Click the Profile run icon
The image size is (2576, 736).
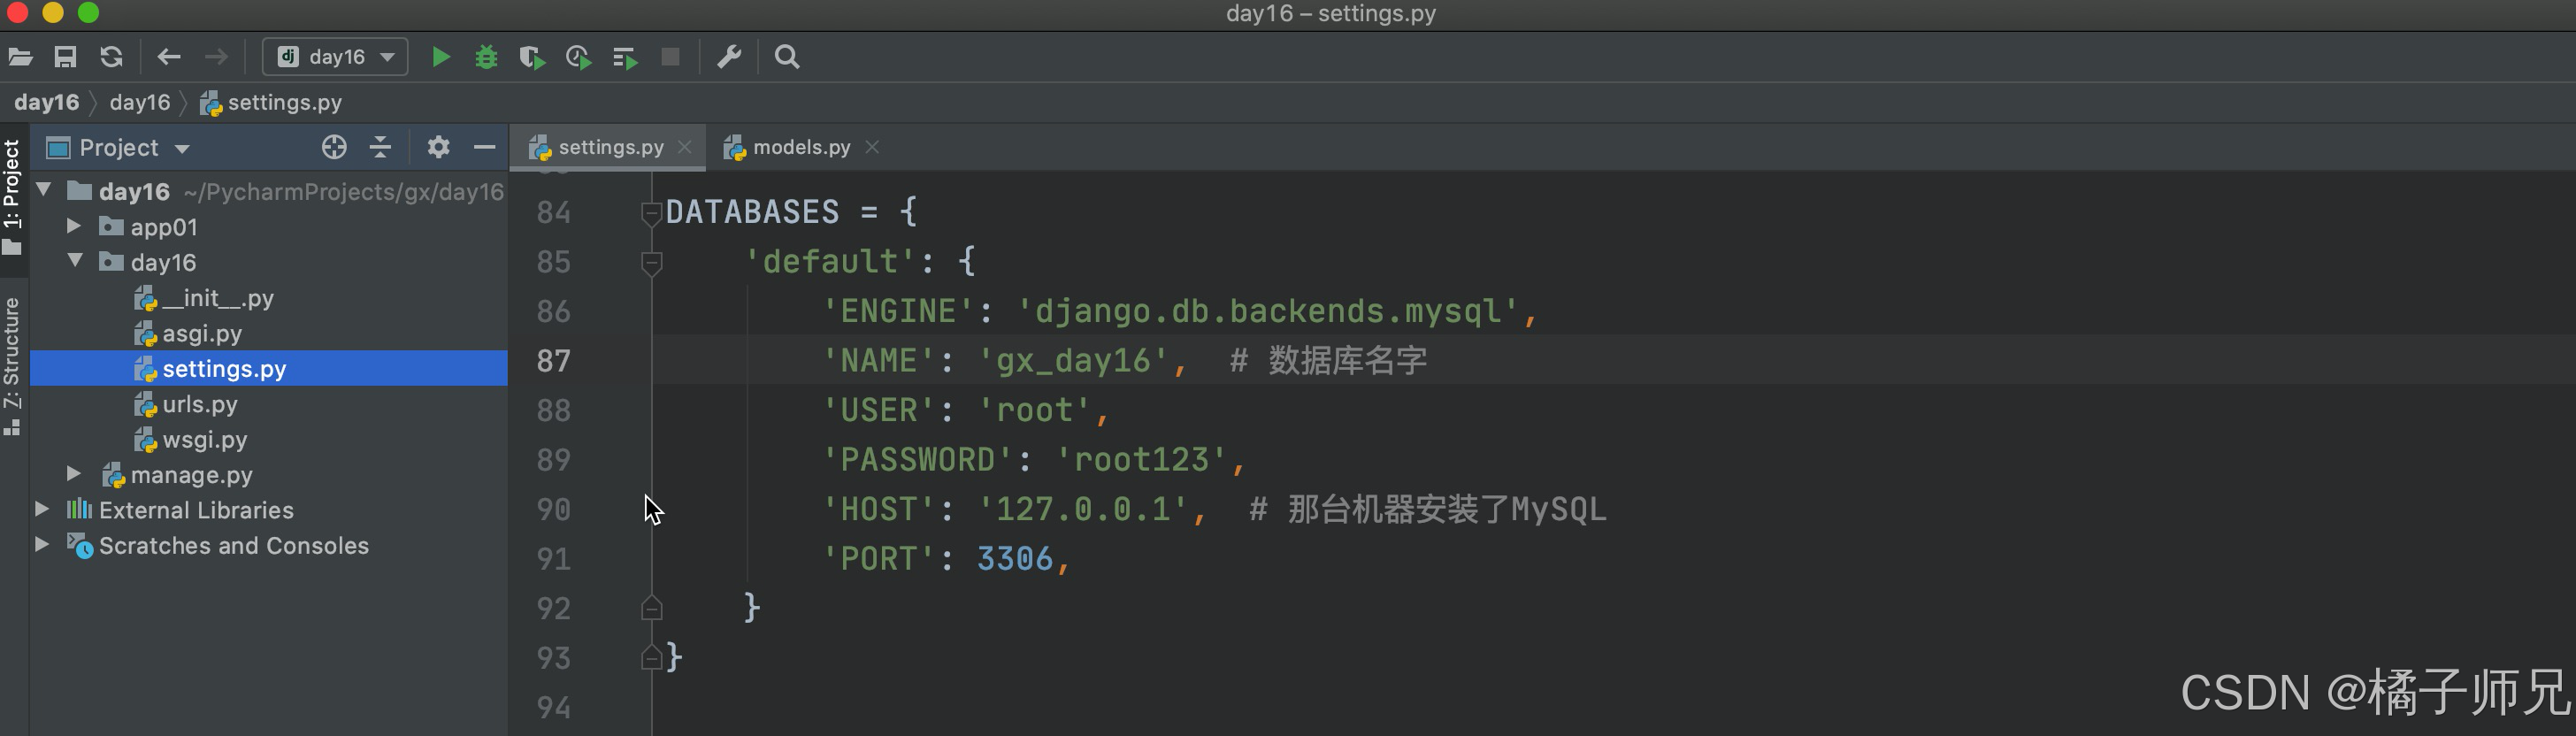(578, 58)
